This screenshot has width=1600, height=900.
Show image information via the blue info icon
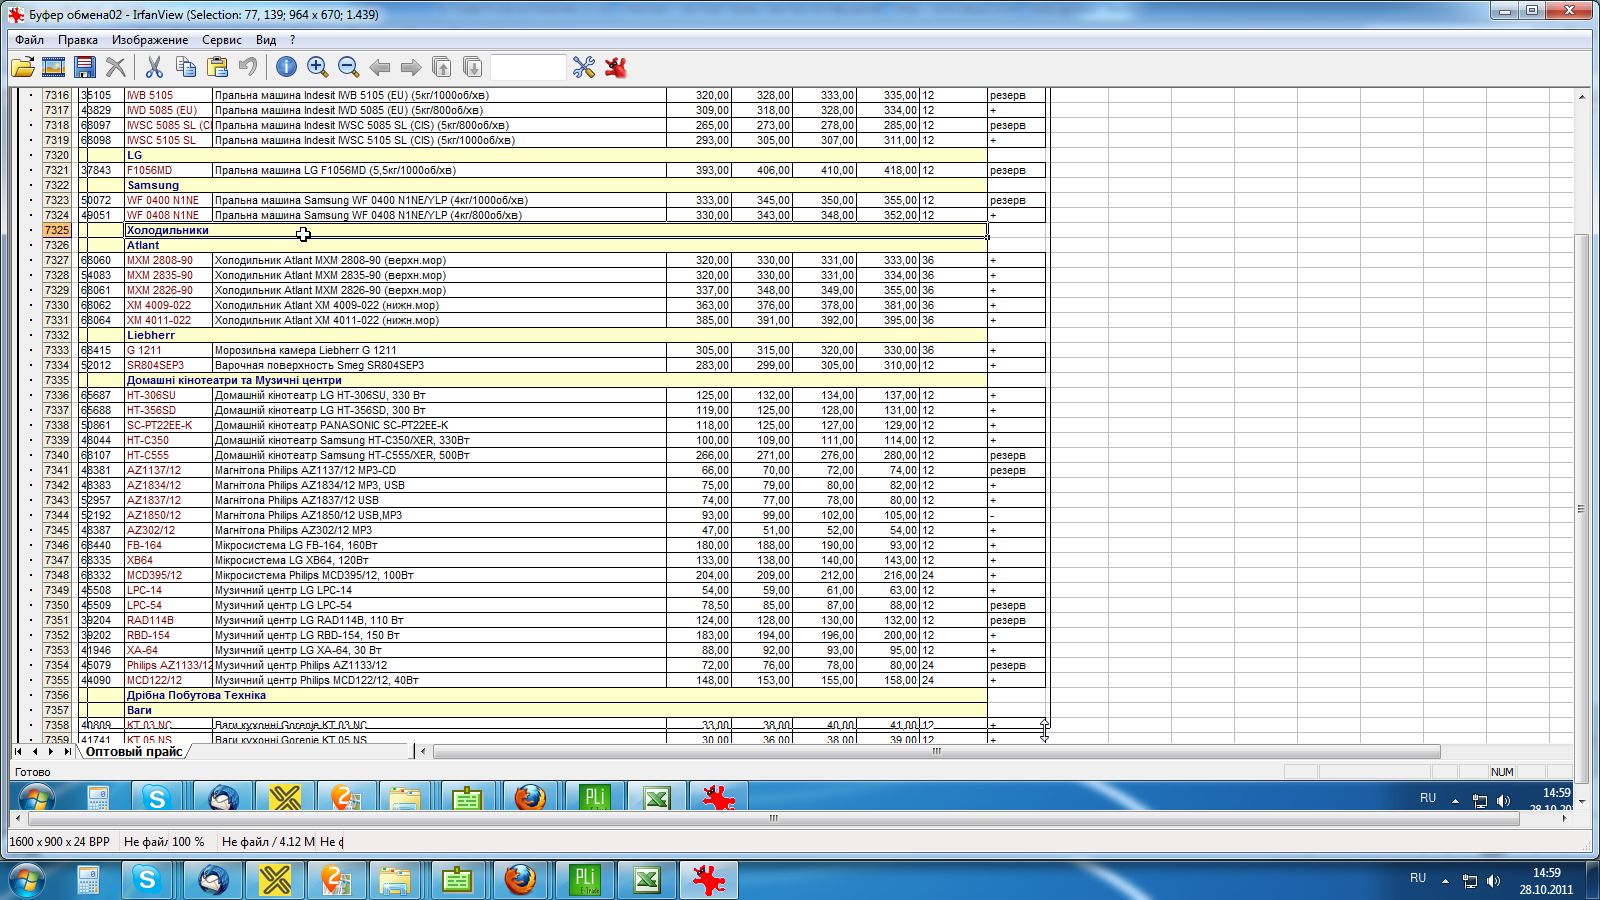[286, 67]
